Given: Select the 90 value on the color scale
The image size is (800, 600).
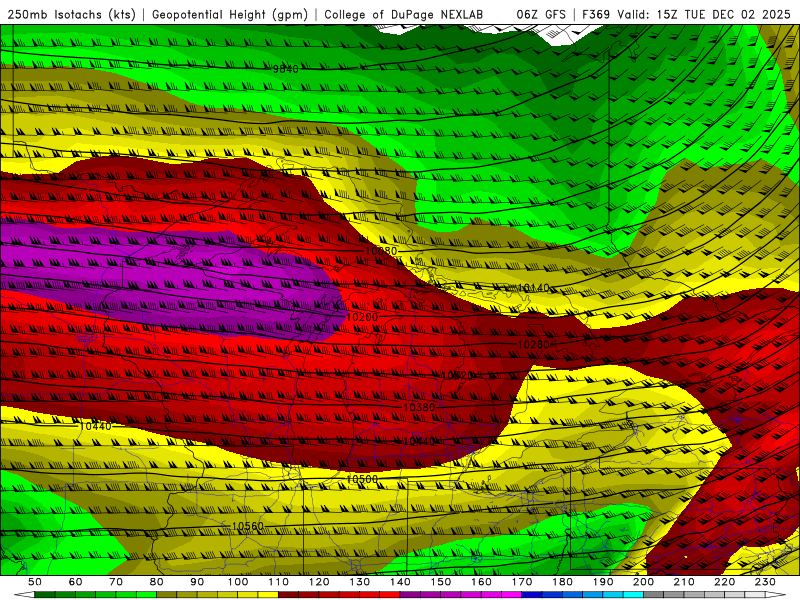Looking at the screenshot, I should [x=197, y=582].
